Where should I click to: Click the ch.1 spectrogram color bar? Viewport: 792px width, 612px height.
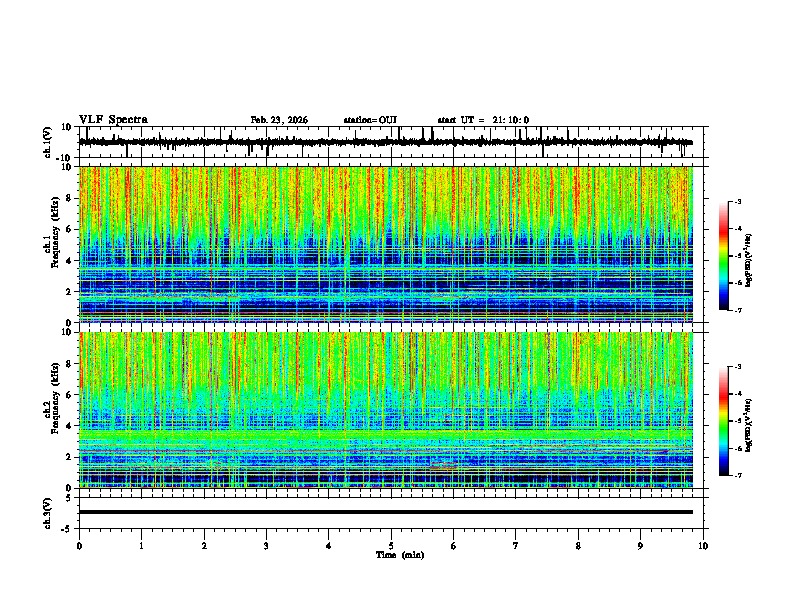(x=723, y=256)
